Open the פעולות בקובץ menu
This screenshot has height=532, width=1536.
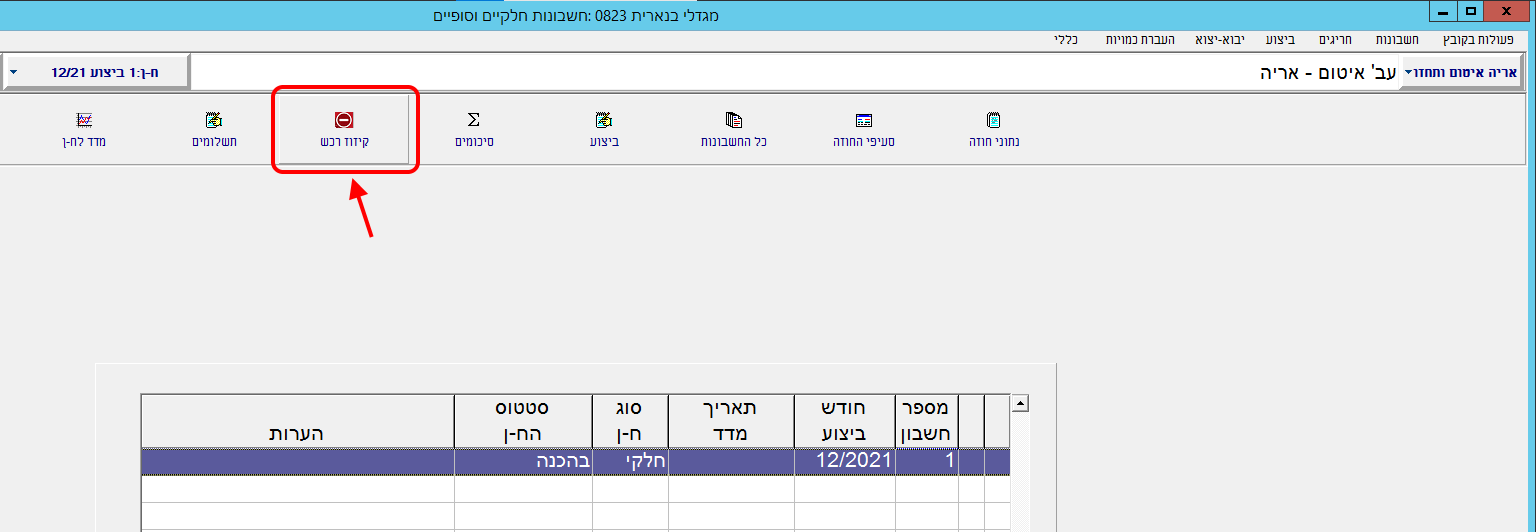[1480, 40]
